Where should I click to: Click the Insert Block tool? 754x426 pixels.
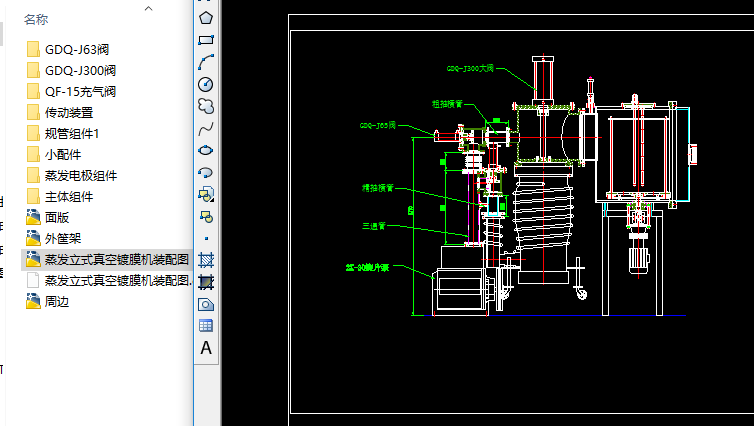coord(206,194)
